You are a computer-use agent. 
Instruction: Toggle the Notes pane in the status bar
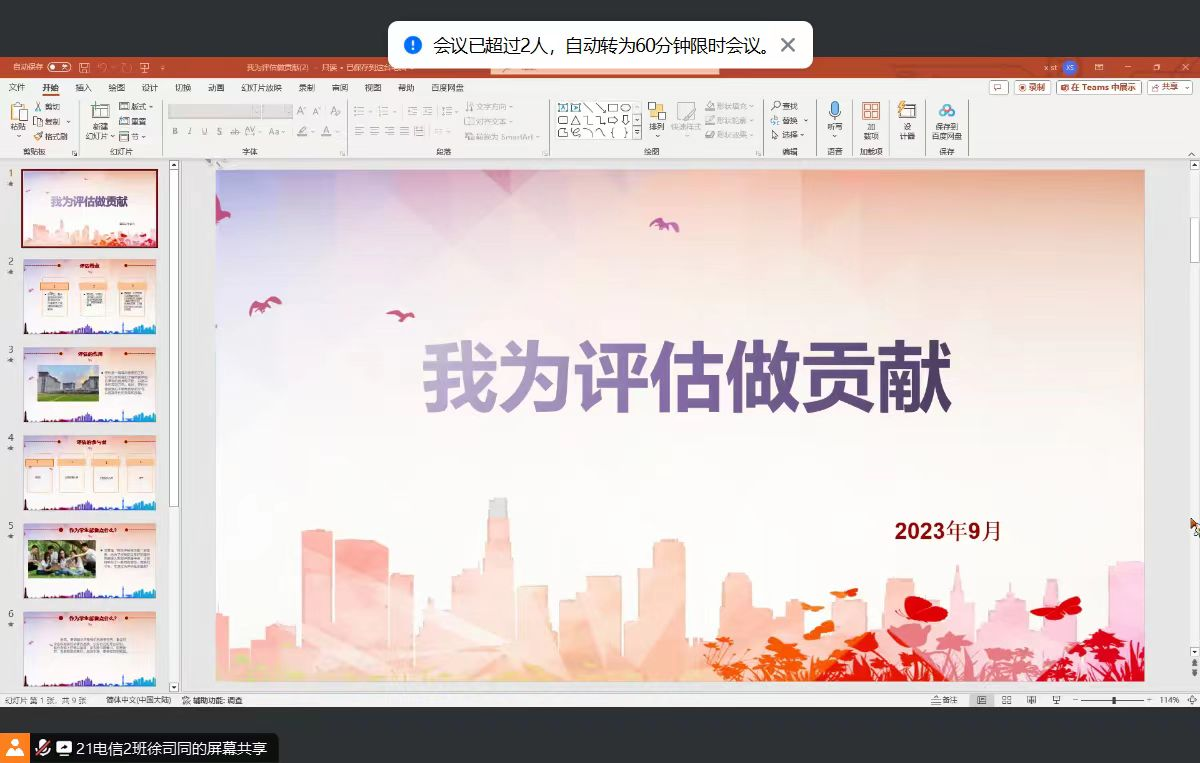tap(945, 700)
